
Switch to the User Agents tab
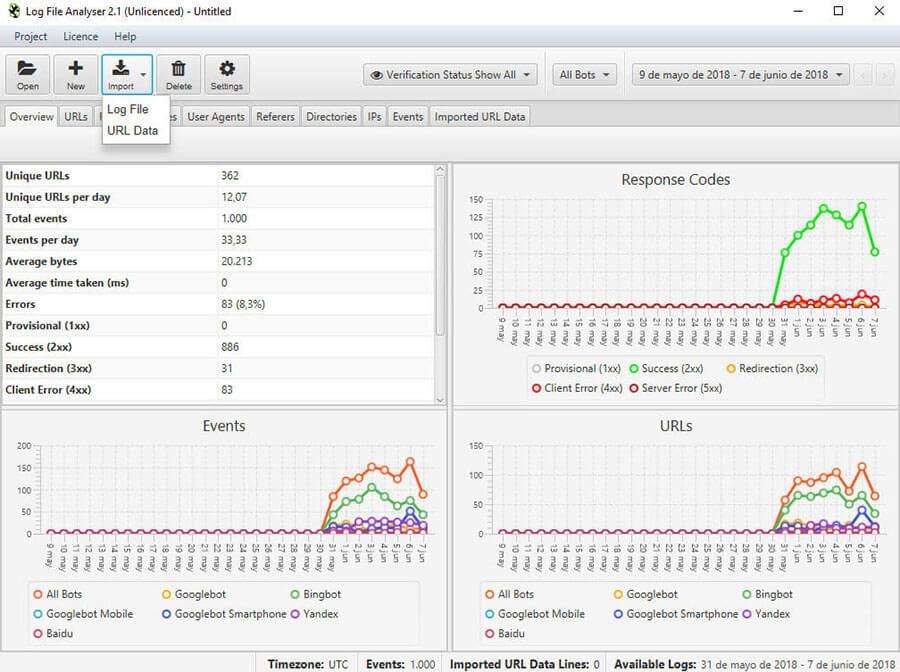(x=216, y=116)
